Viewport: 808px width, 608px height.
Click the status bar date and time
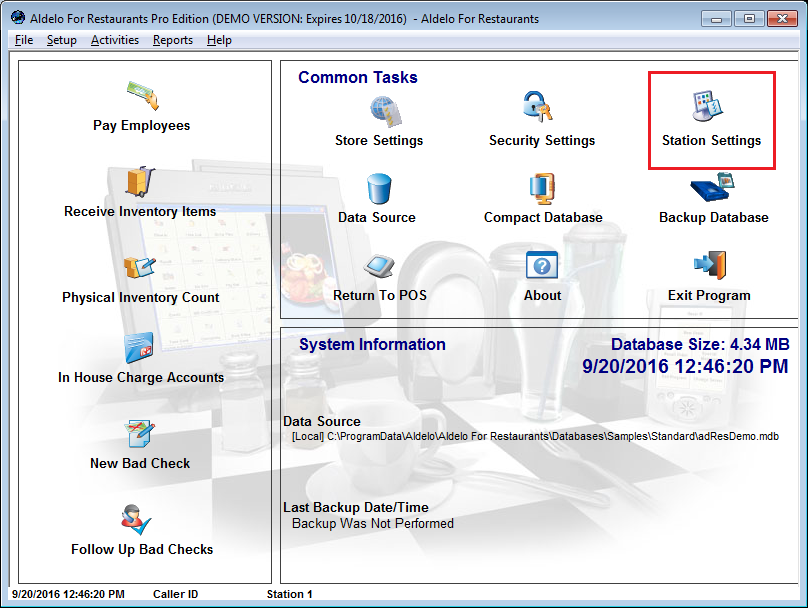tap(68, 594)
